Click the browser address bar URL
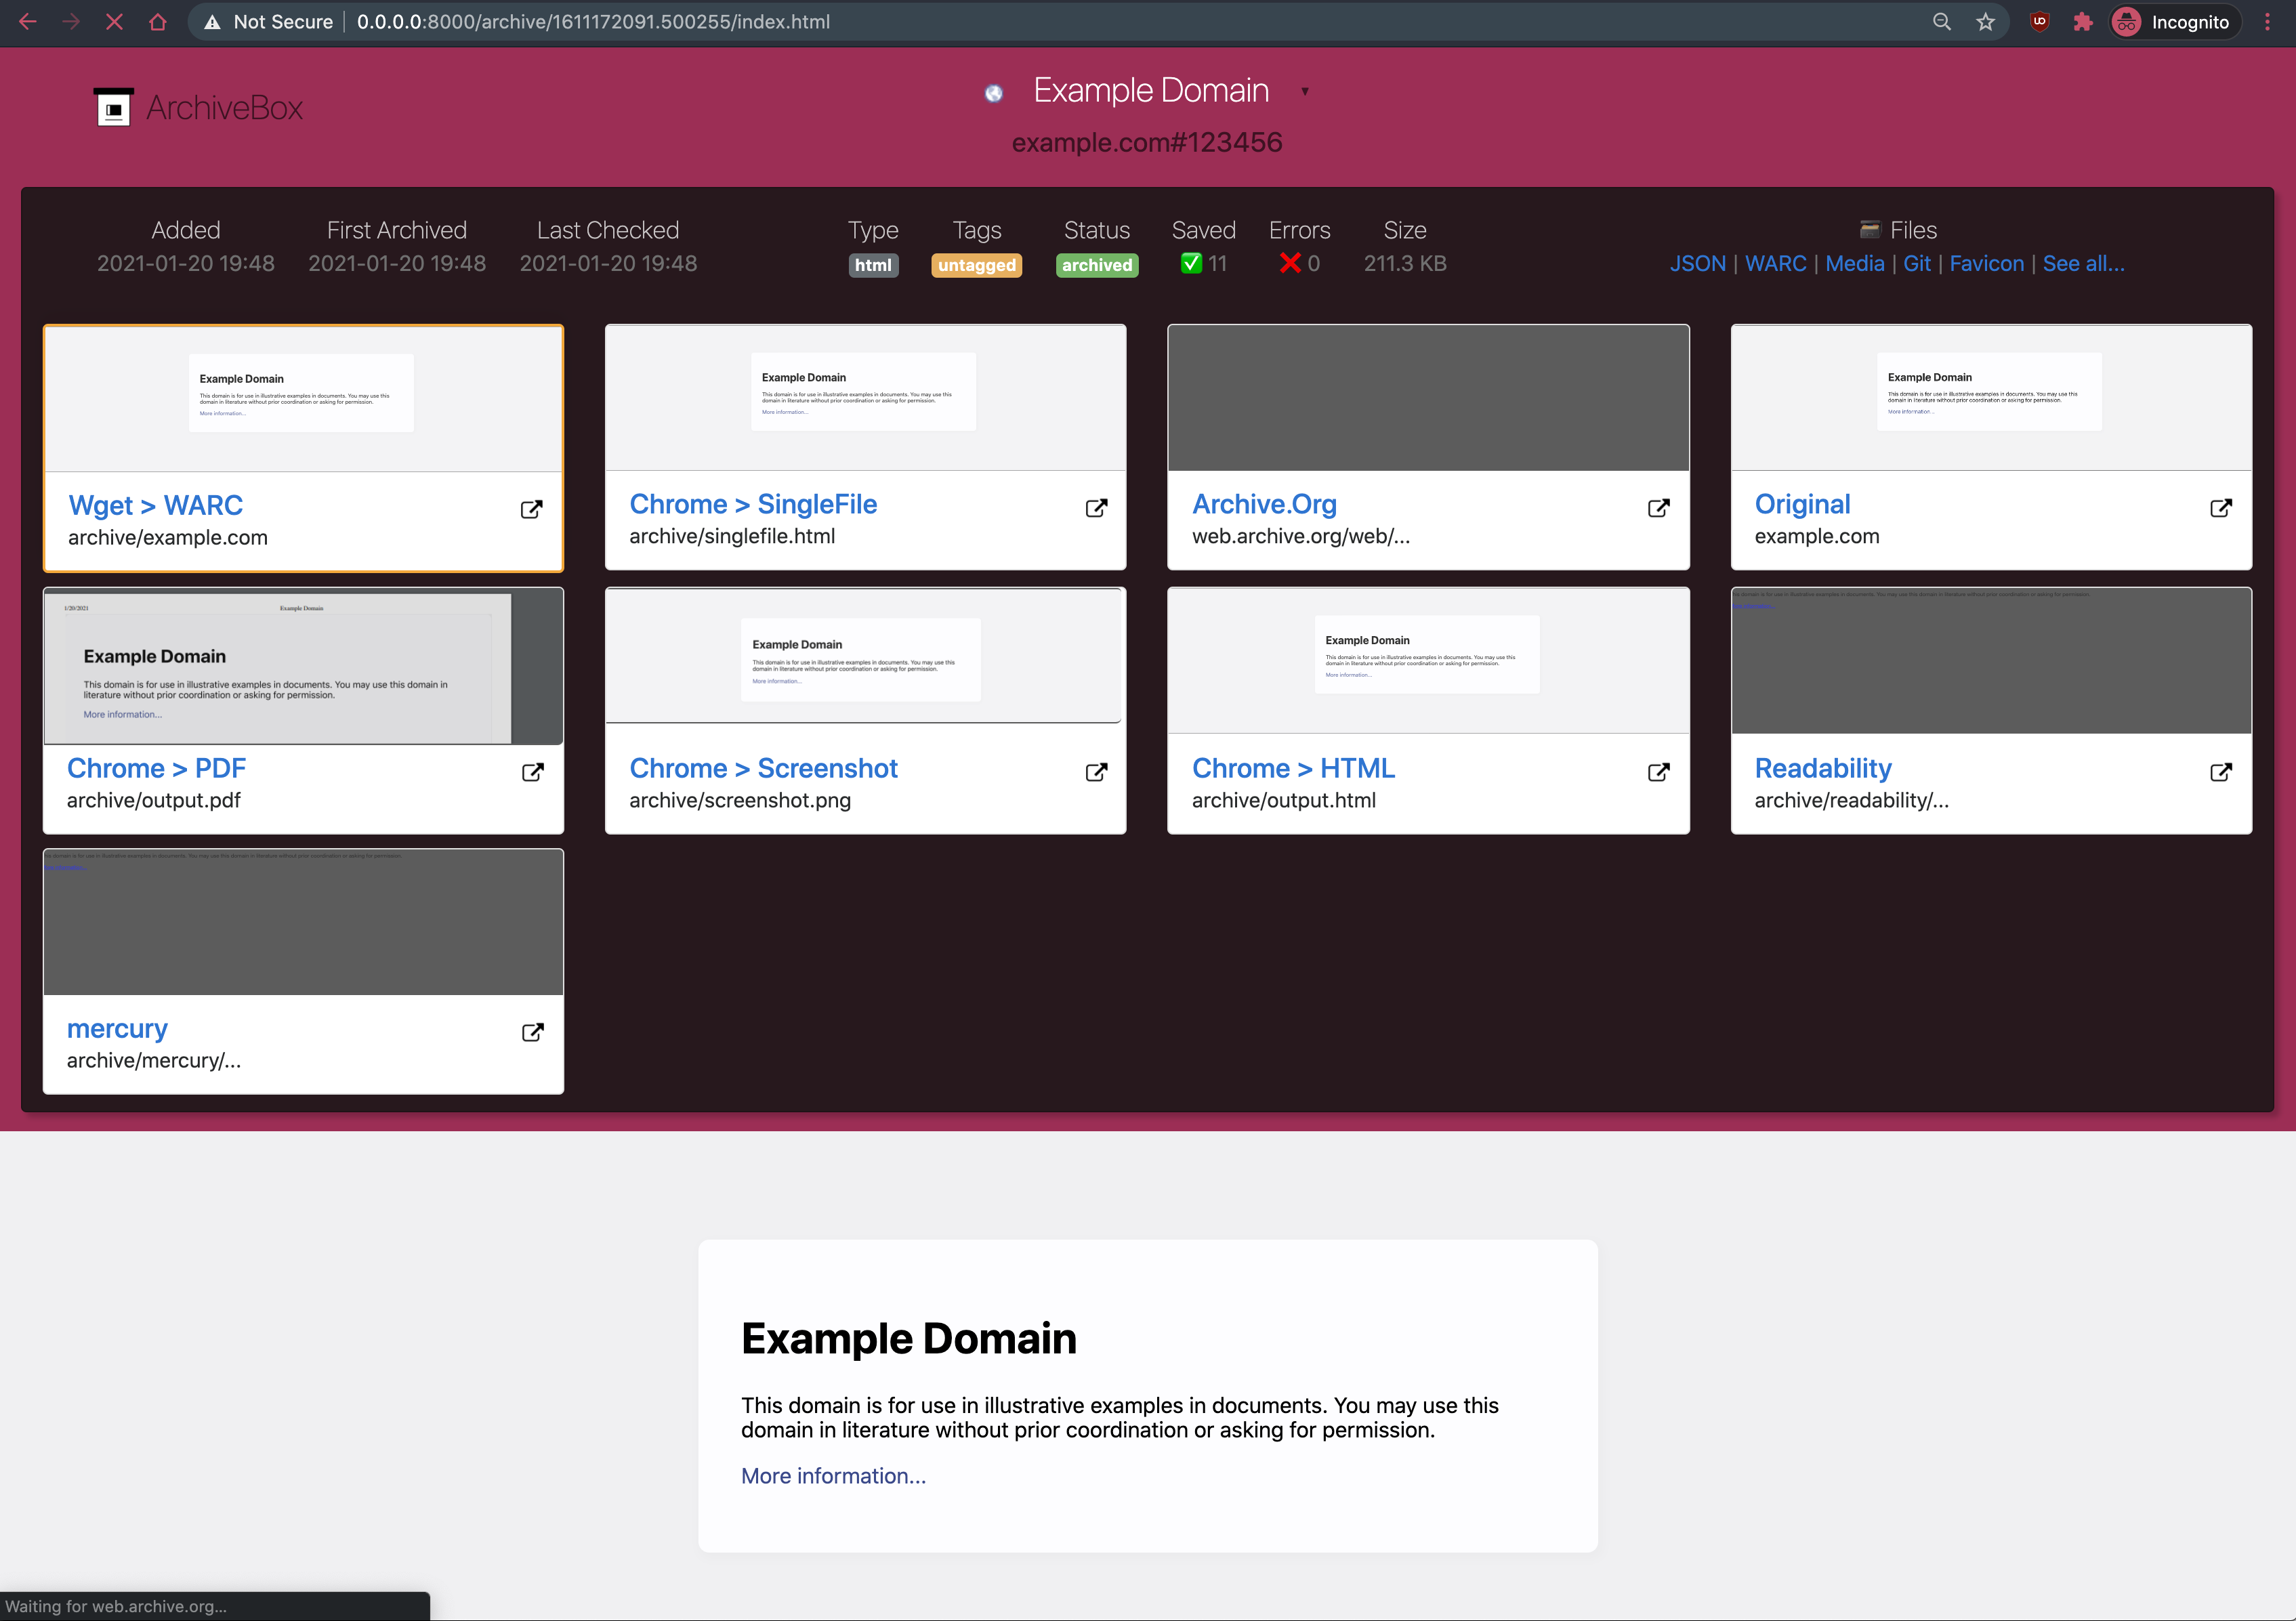Image resolution: width=2296 pixels, height=1621 pixels. click(593, 22)
